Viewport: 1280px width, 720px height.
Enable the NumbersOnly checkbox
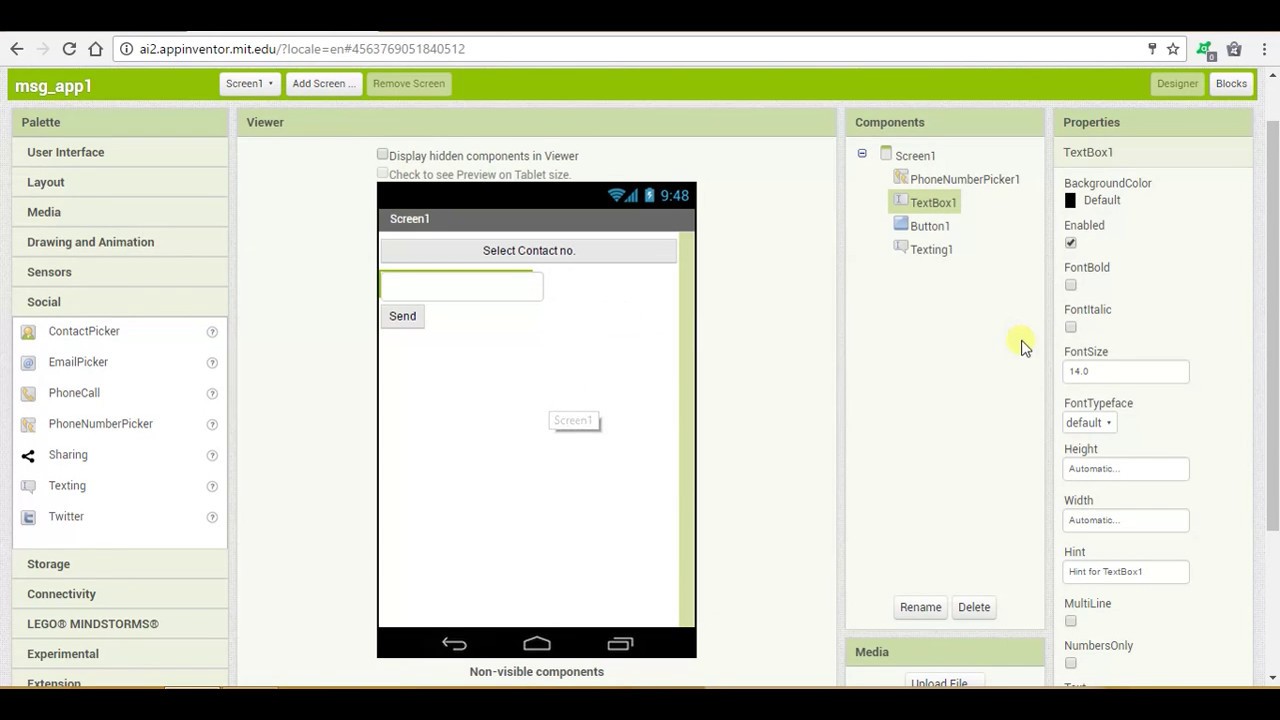pyautogui.click(x=1071, y=663)
